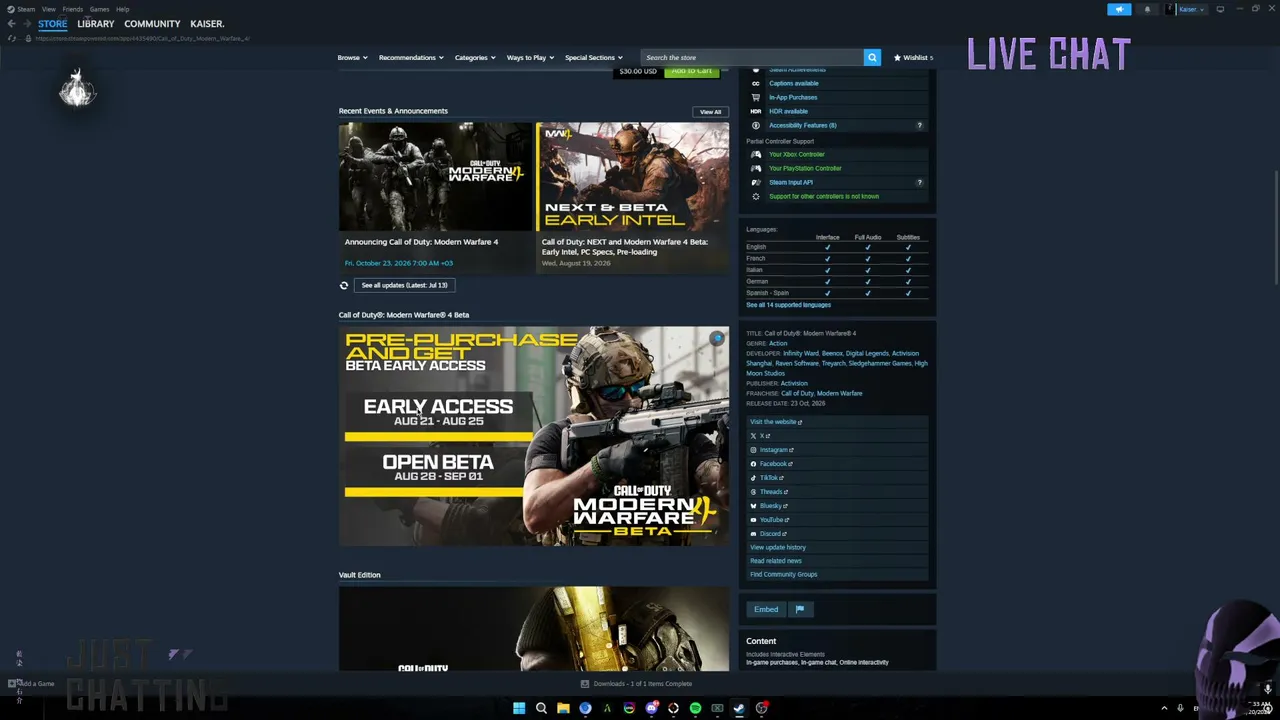Open See all 14 supported languages link
Viewport: 1280px width, 720px height.
click(788, 305)
